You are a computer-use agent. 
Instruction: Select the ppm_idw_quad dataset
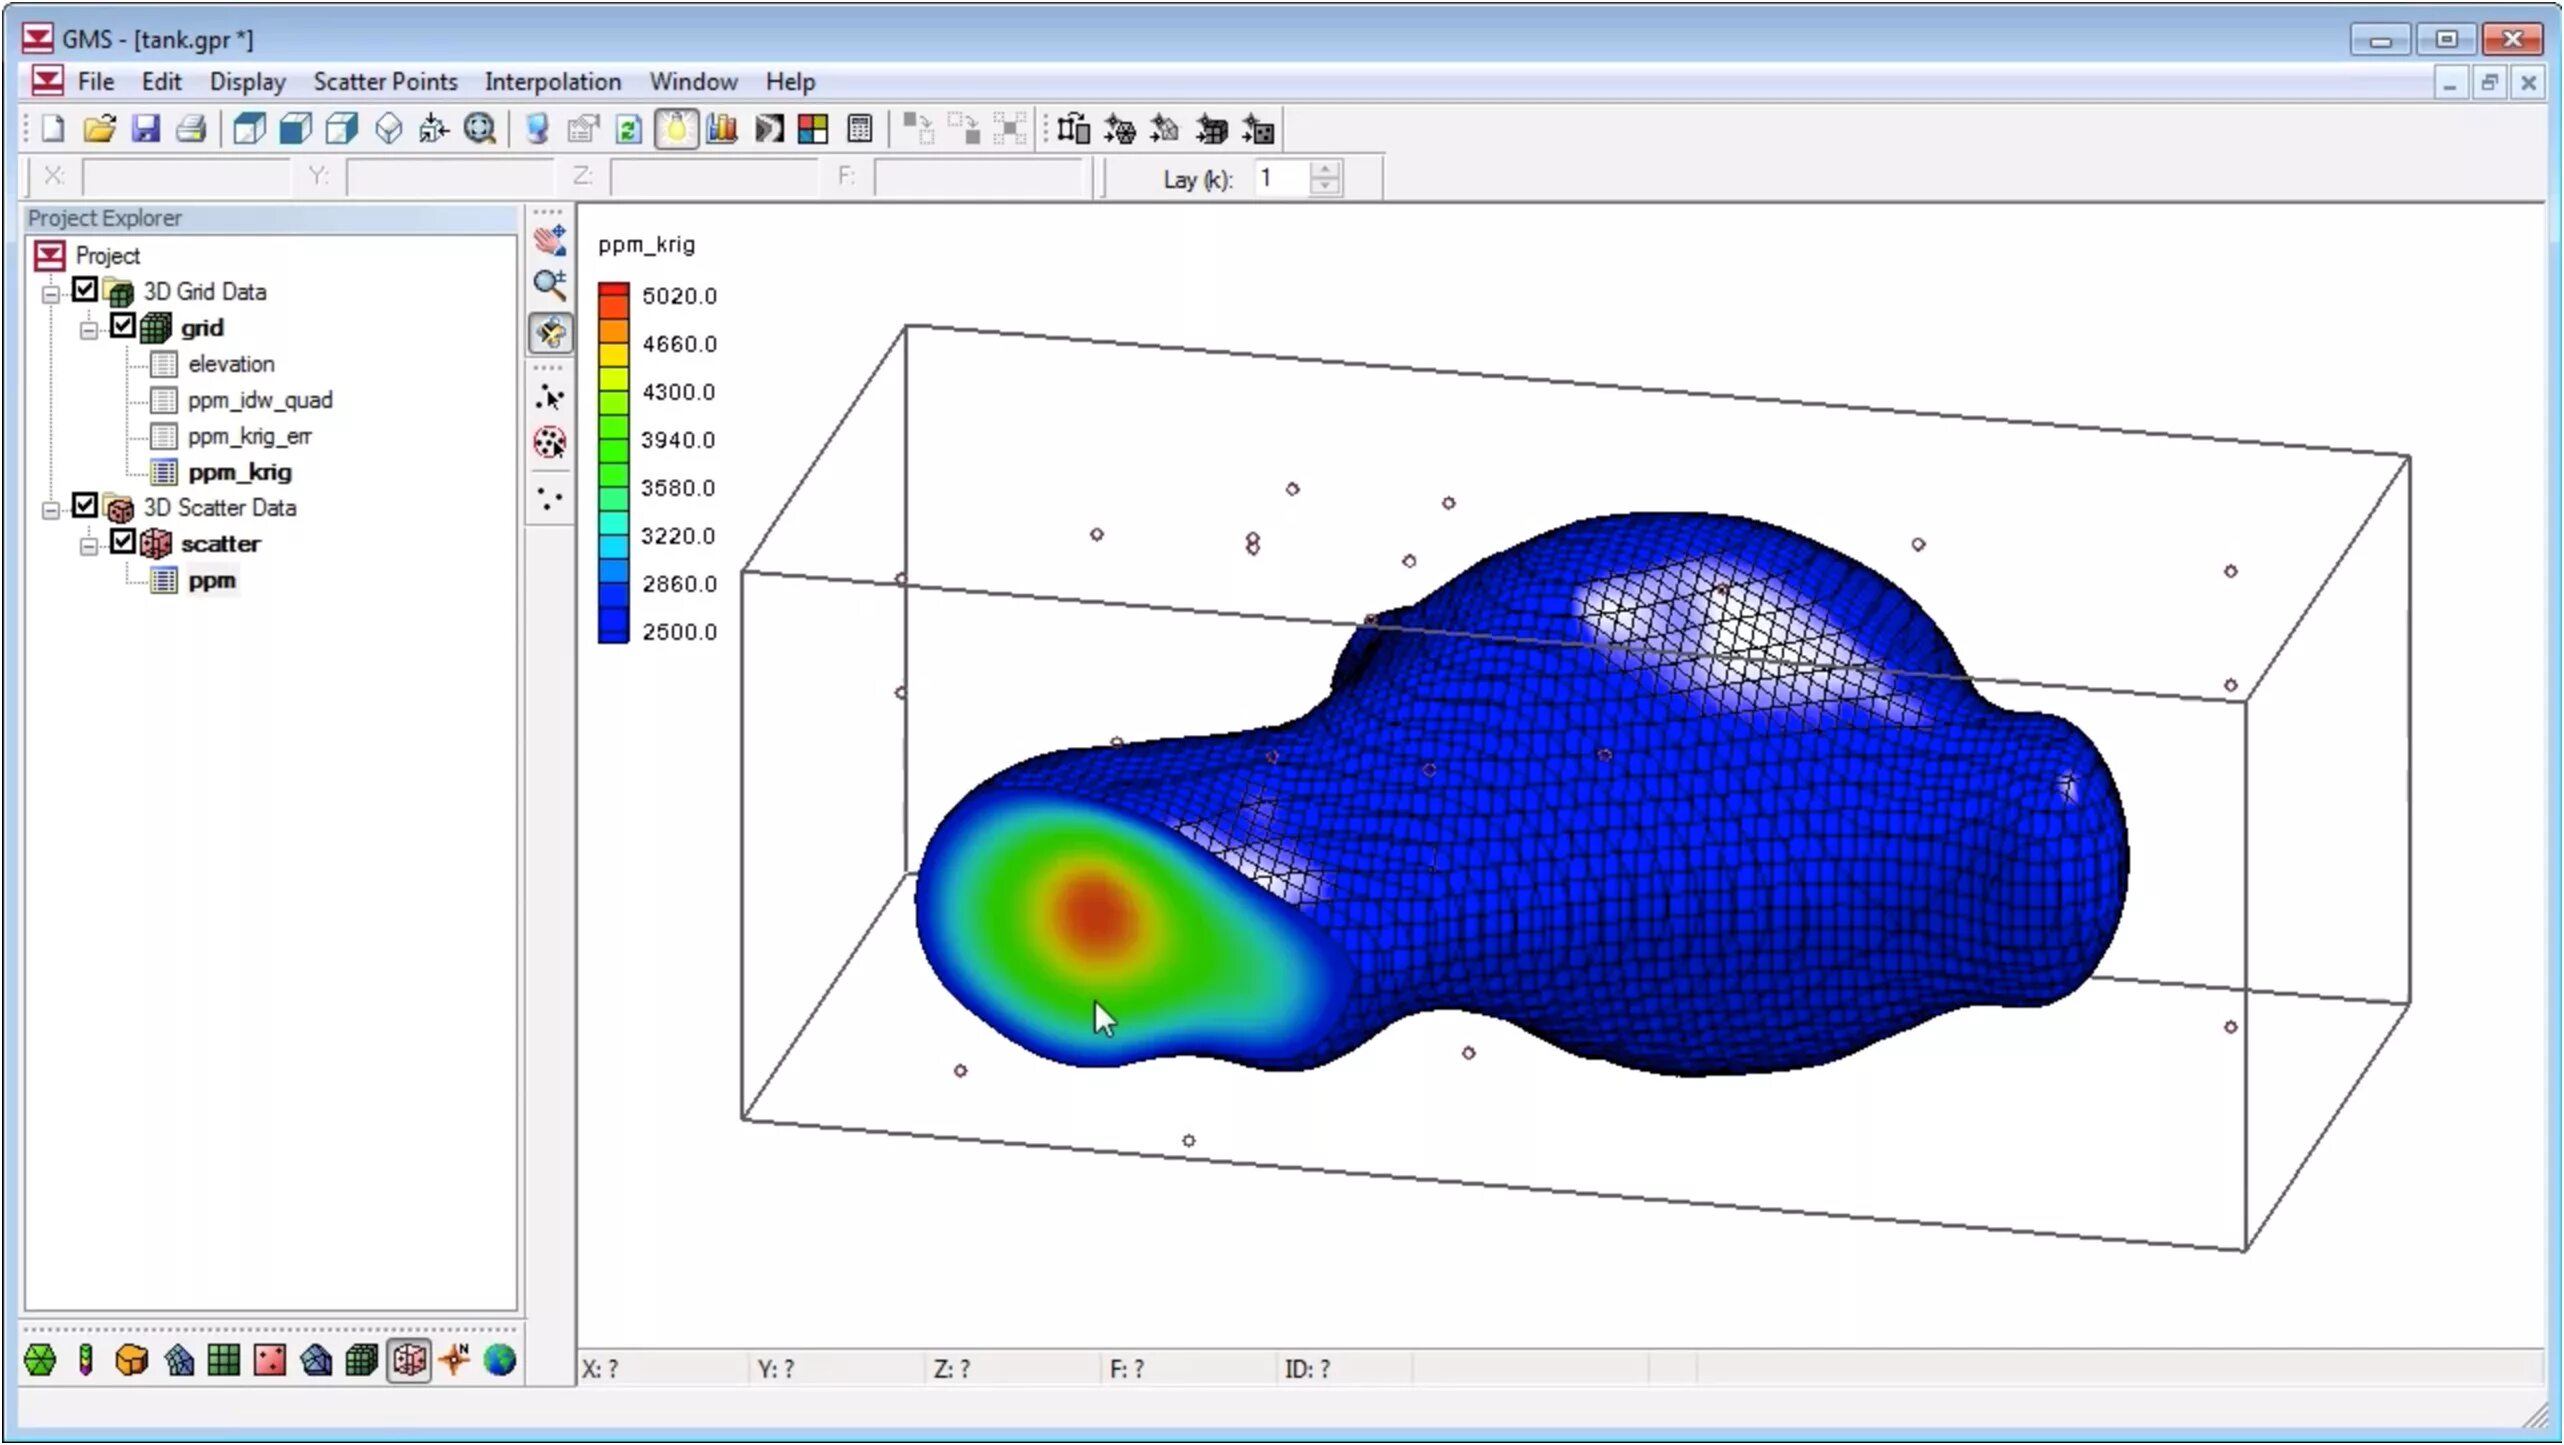260,400
